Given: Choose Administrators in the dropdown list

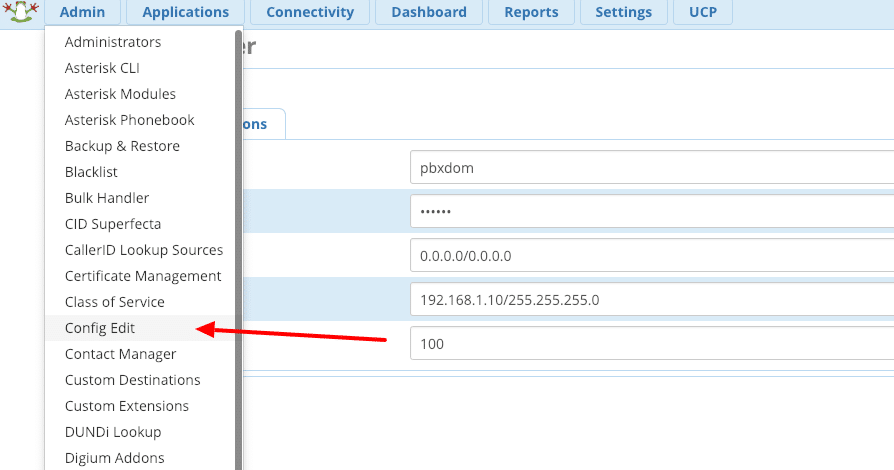Looking at the screenshot, I should click(113, 42).
